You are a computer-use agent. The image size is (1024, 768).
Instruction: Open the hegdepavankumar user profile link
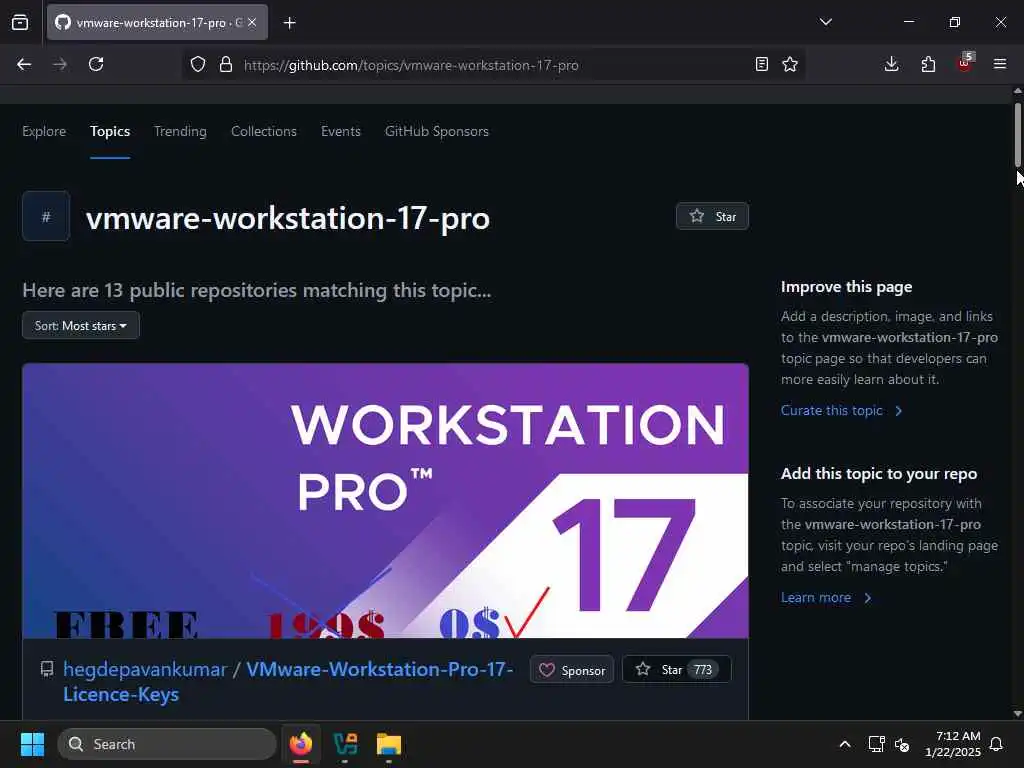(x=145, y=669)
